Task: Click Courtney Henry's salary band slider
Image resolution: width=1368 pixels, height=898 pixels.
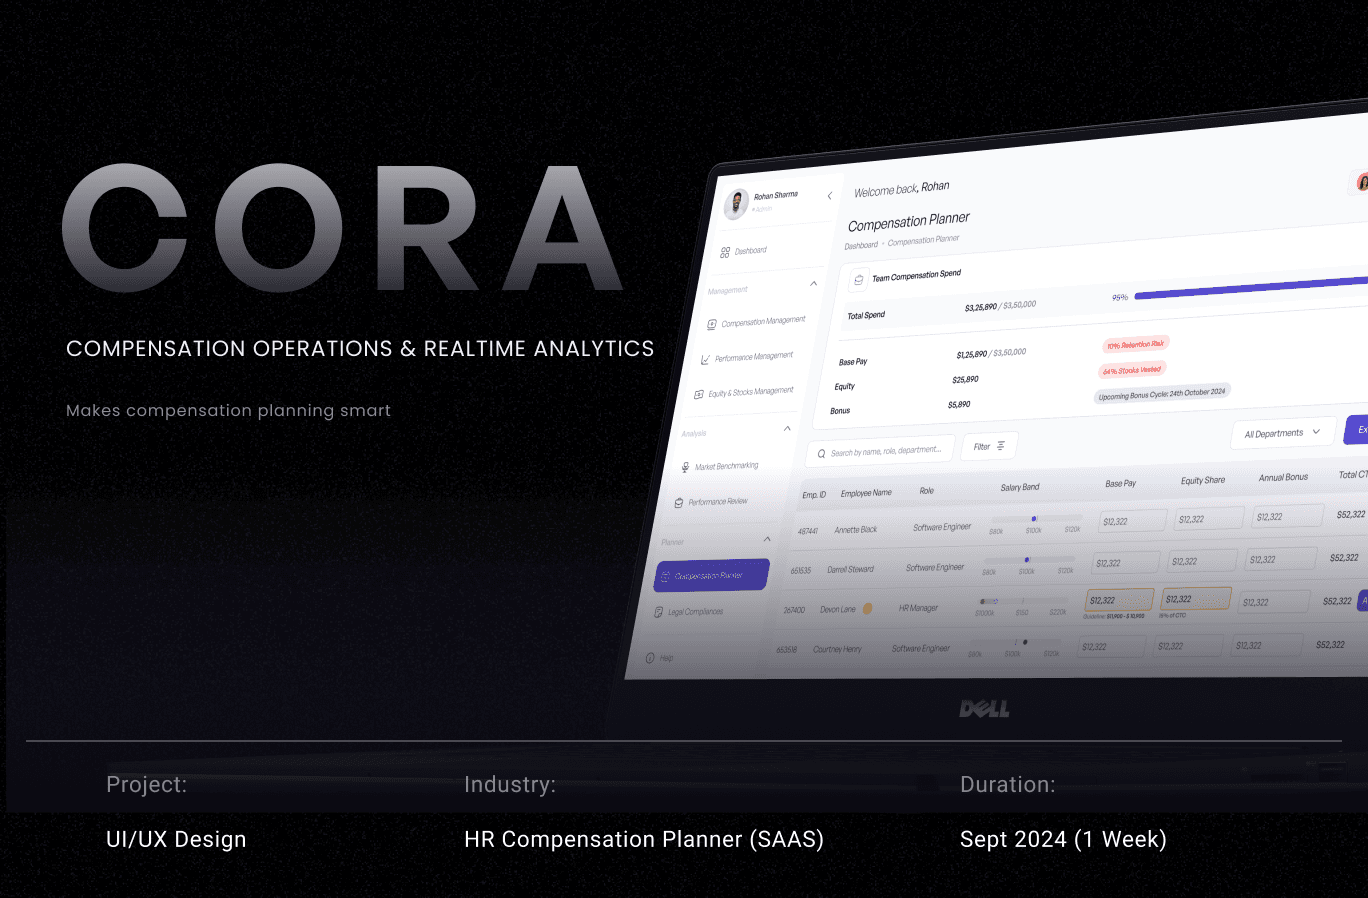Action: [x=1015, y=643]
